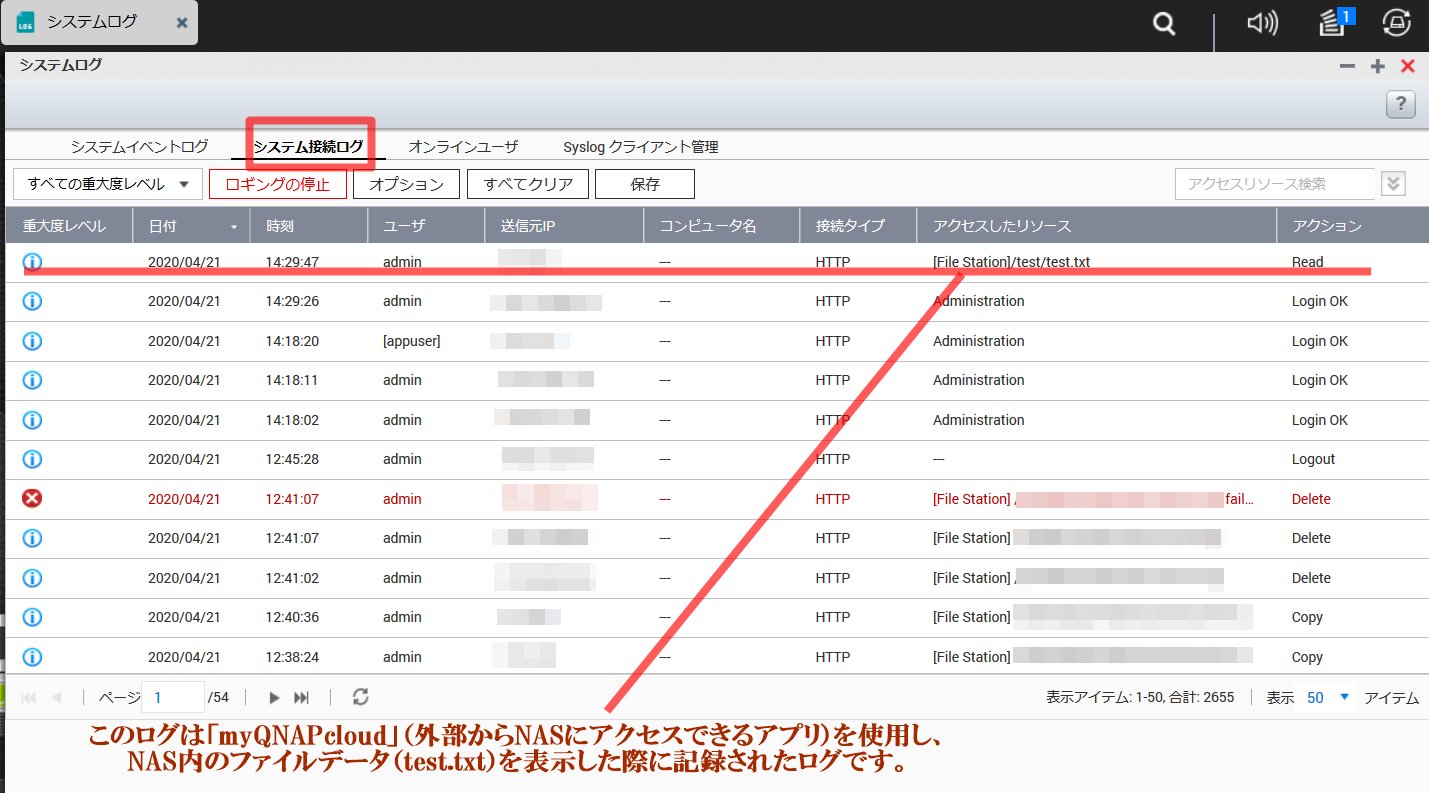Open background tasks notification icon
1429x793 pixels.
[1333, 22]
